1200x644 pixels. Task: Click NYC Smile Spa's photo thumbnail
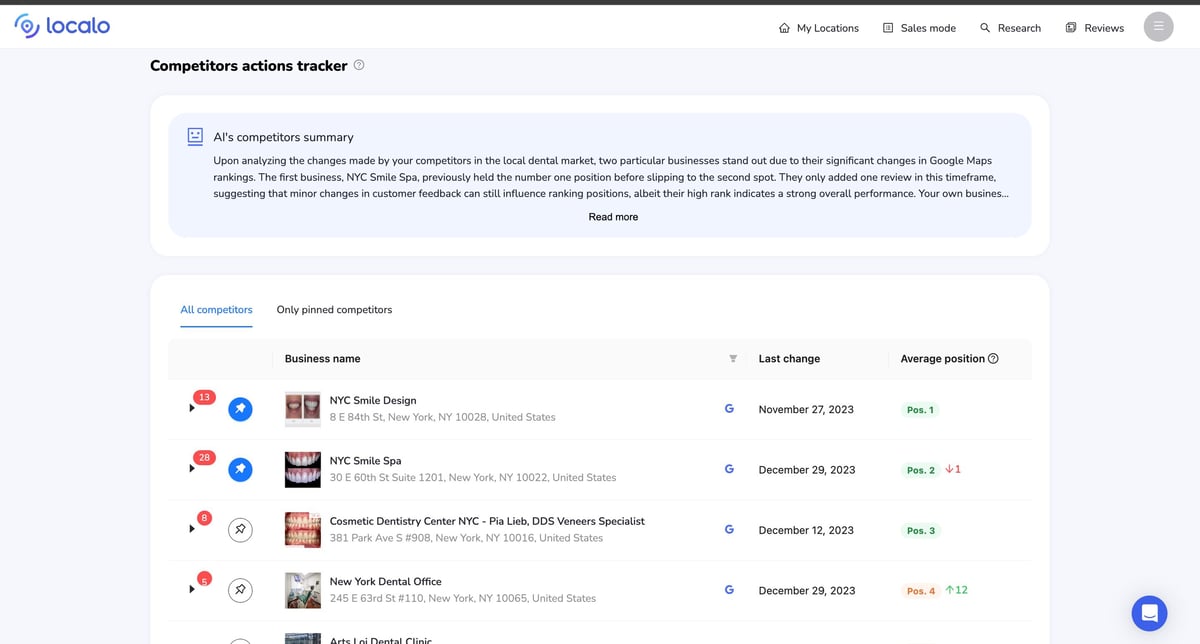(302, 469)
